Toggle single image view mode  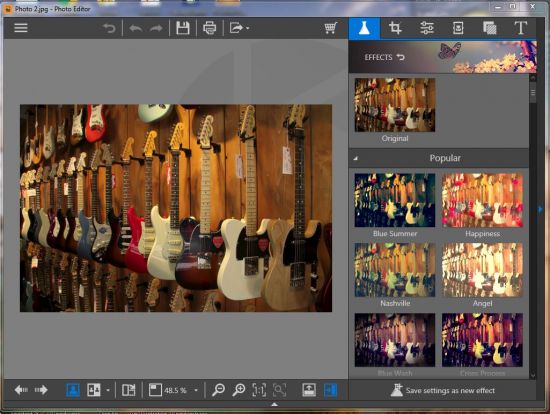tap(73, 390)
